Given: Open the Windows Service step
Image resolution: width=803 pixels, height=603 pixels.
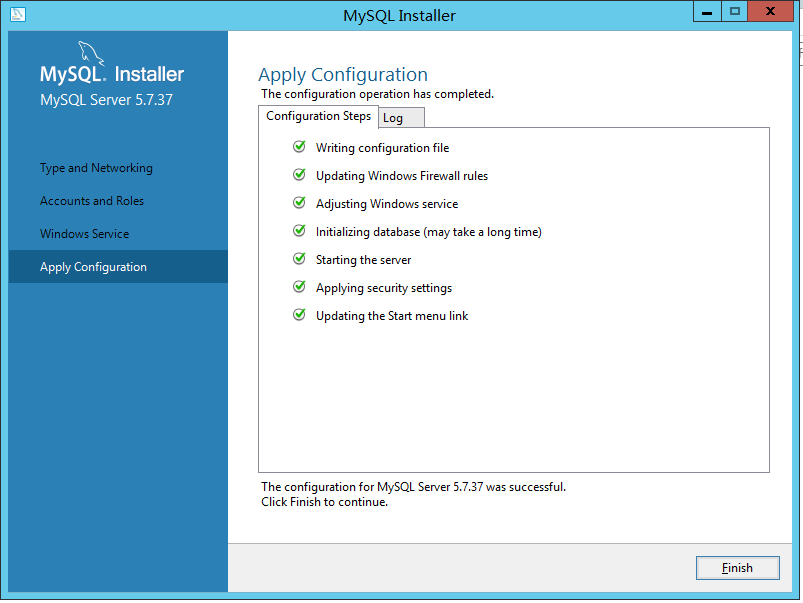Looking at the screenshot, I should (x=84, y=234).
